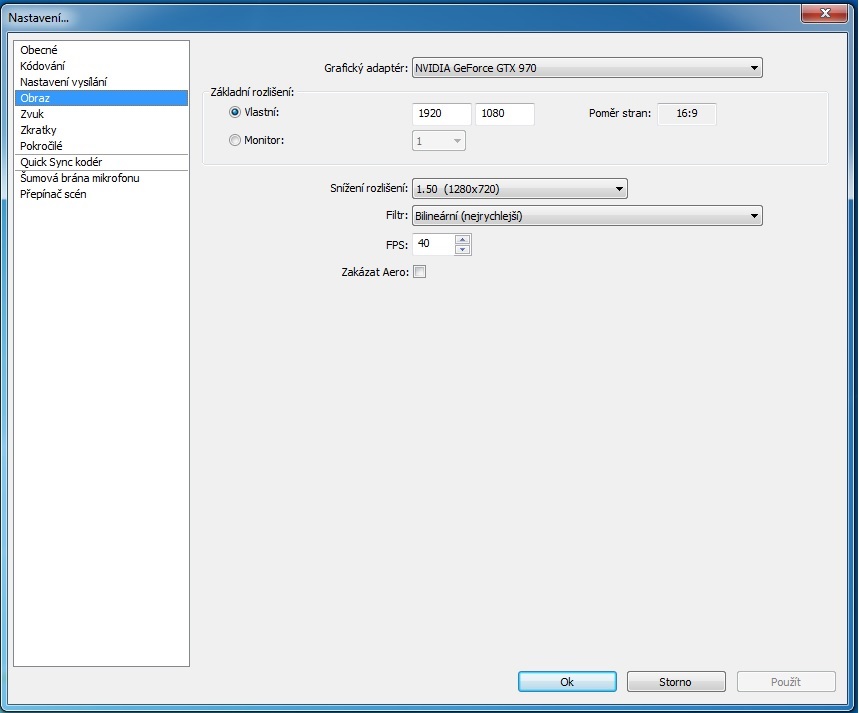Image resolution: width=859 pixels, height=713 pixels.
Task: Select the Obraz settings section
Action: point(101,98)
